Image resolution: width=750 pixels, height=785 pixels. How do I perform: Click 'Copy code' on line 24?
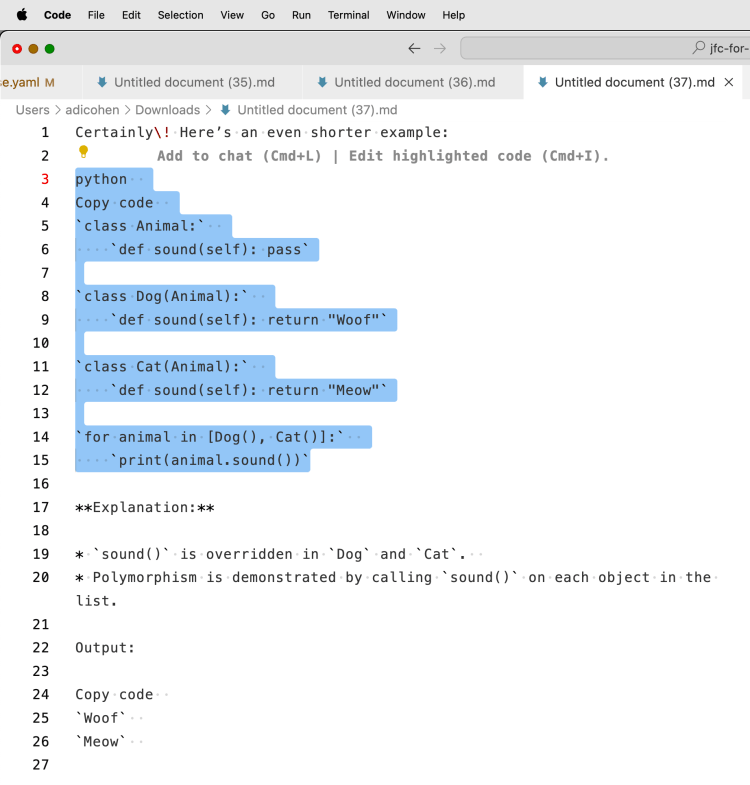114,695
